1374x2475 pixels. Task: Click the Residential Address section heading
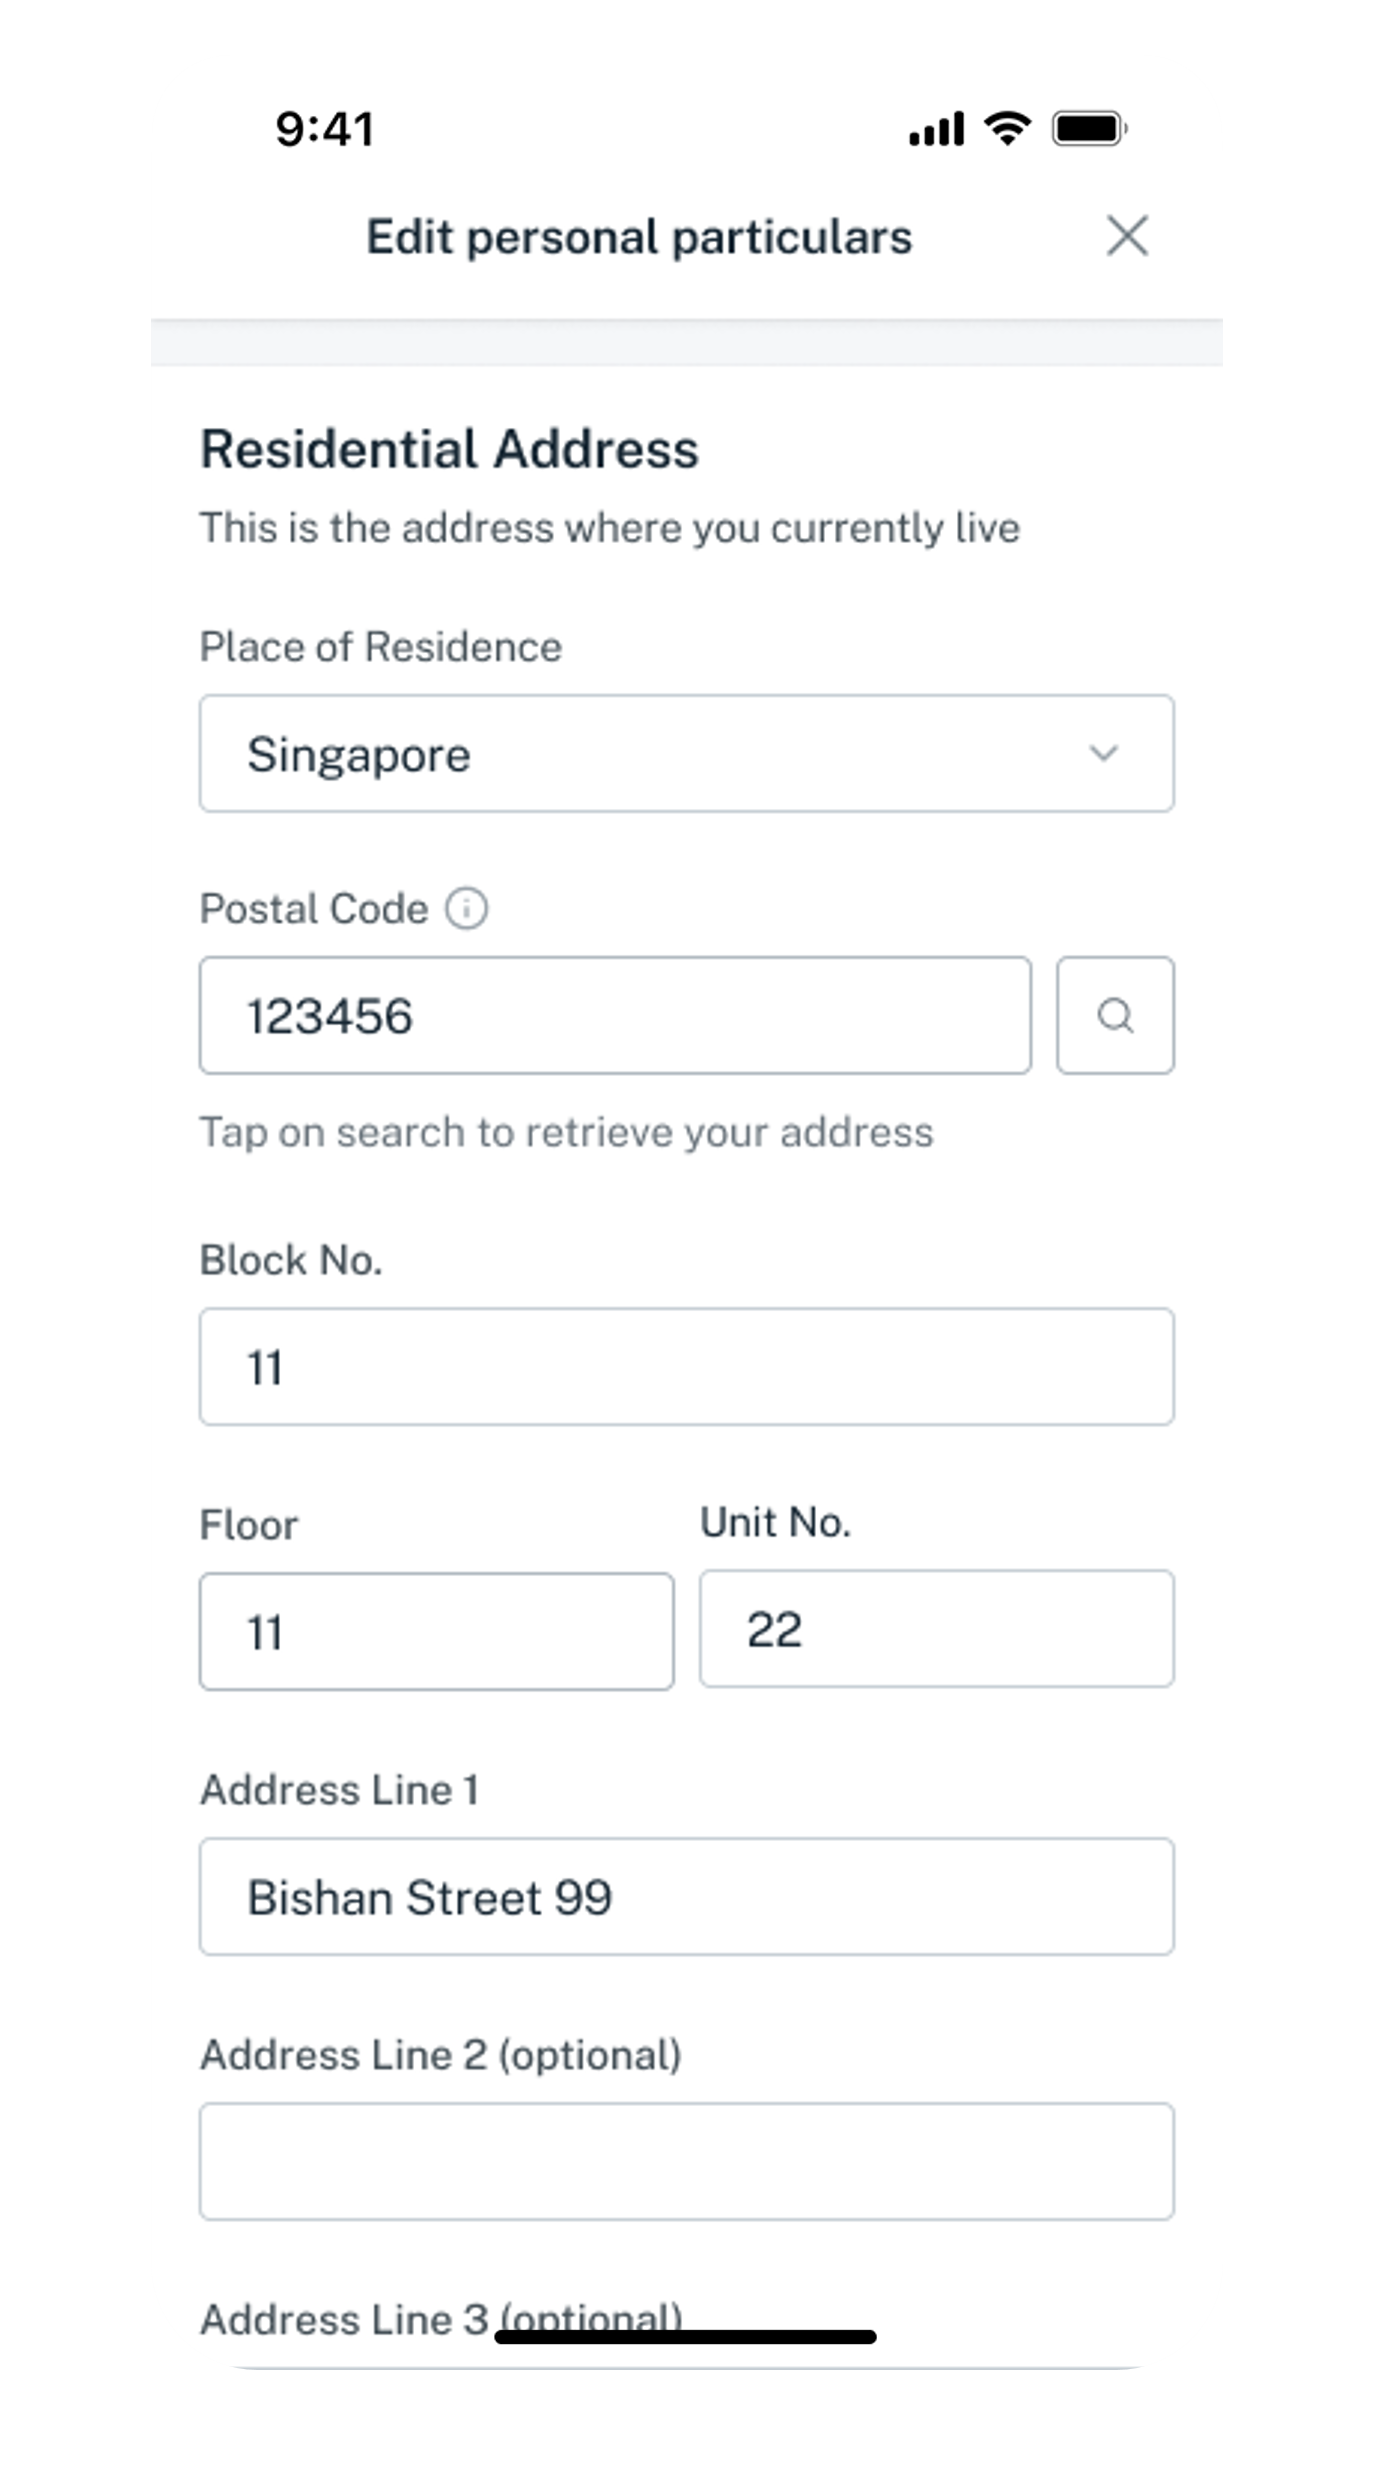point(449,447)
